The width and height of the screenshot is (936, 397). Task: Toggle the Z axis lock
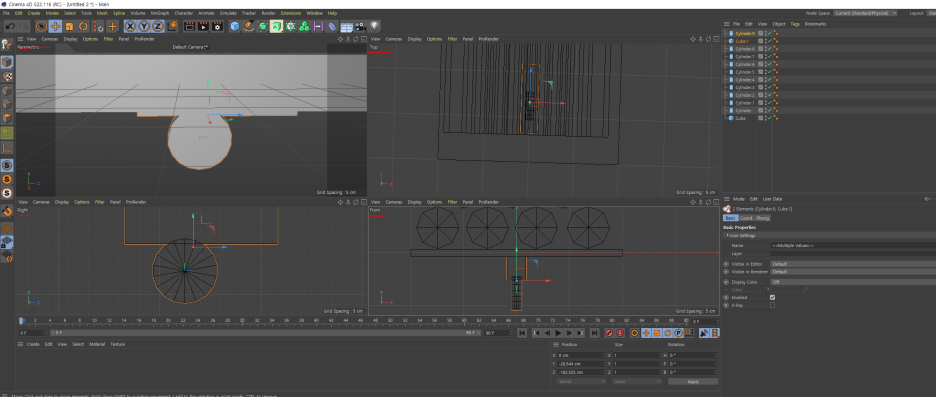click(x=158, y=26)
